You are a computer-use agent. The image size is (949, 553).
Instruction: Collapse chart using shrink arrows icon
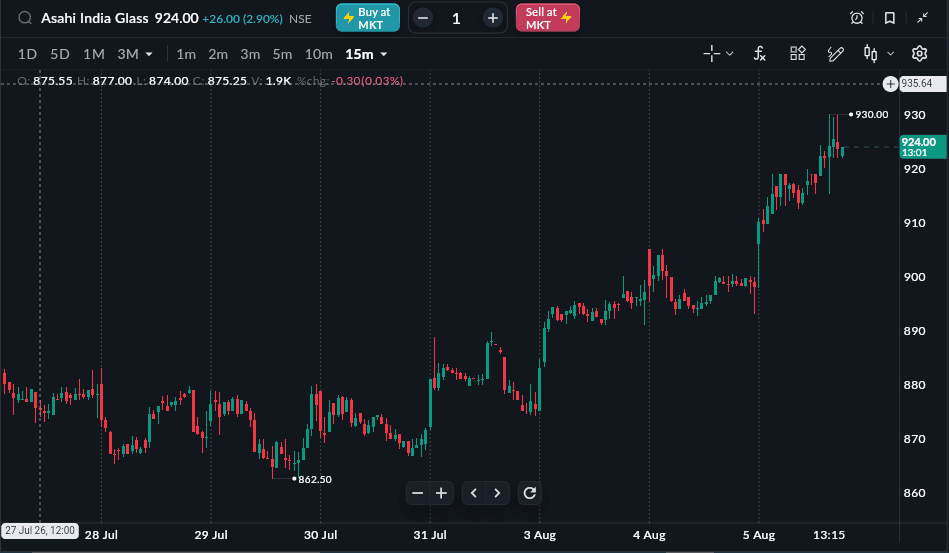tap(922, 18)
